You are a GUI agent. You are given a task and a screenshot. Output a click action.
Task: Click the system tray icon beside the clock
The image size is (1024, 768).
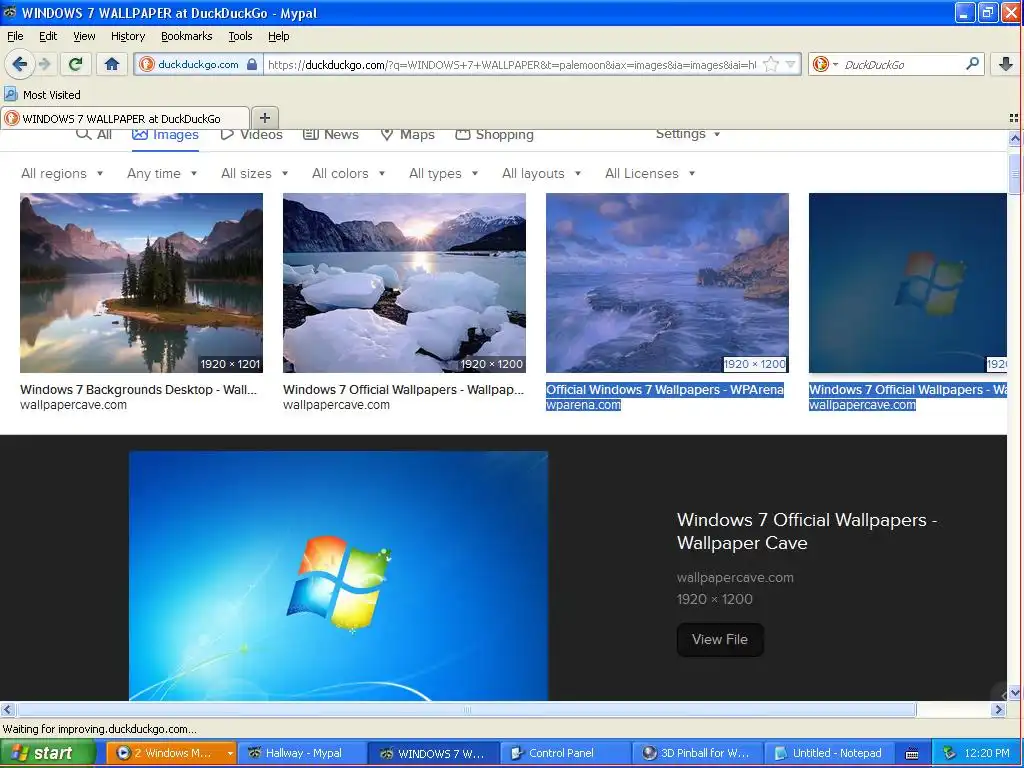tap(949, 753)
